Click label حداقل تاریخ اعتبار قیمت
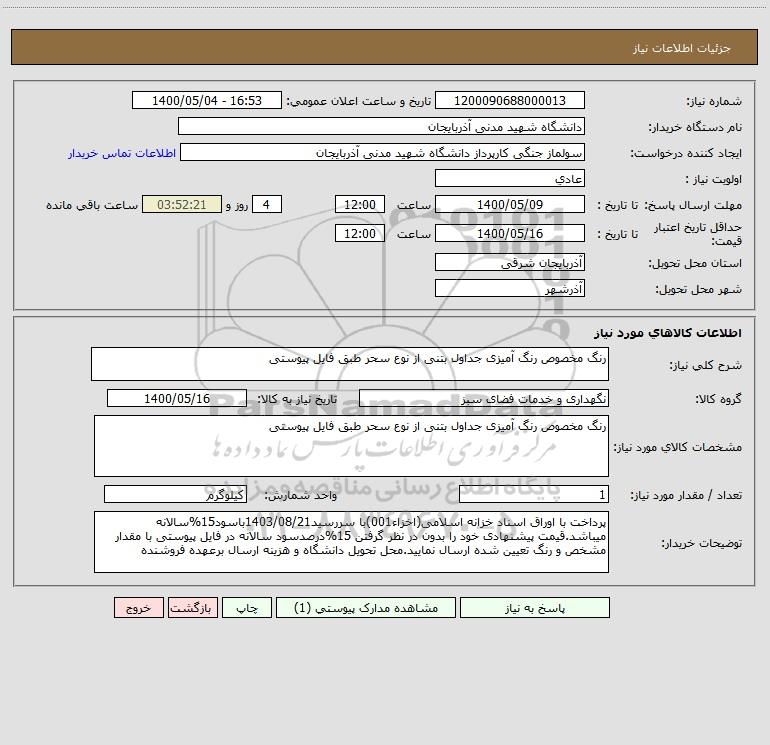Screen dimensions: 770x745 tap(698, 234)
